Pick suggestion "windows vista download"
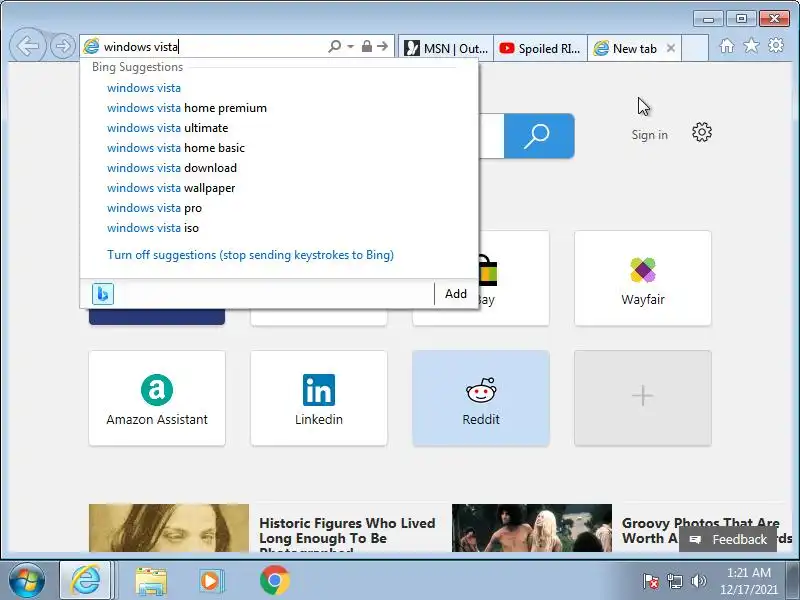Image resolution: width=800 pixels, height=600 pixels. tap(172, 167)
